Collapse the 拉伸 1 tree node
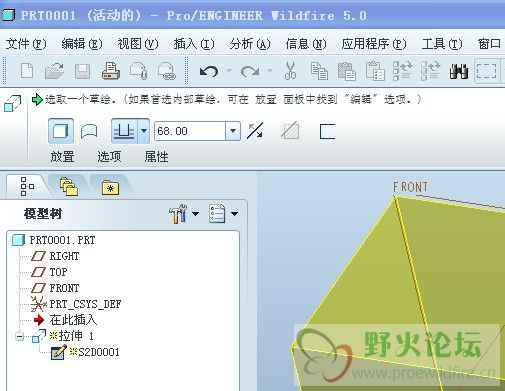 20,337
